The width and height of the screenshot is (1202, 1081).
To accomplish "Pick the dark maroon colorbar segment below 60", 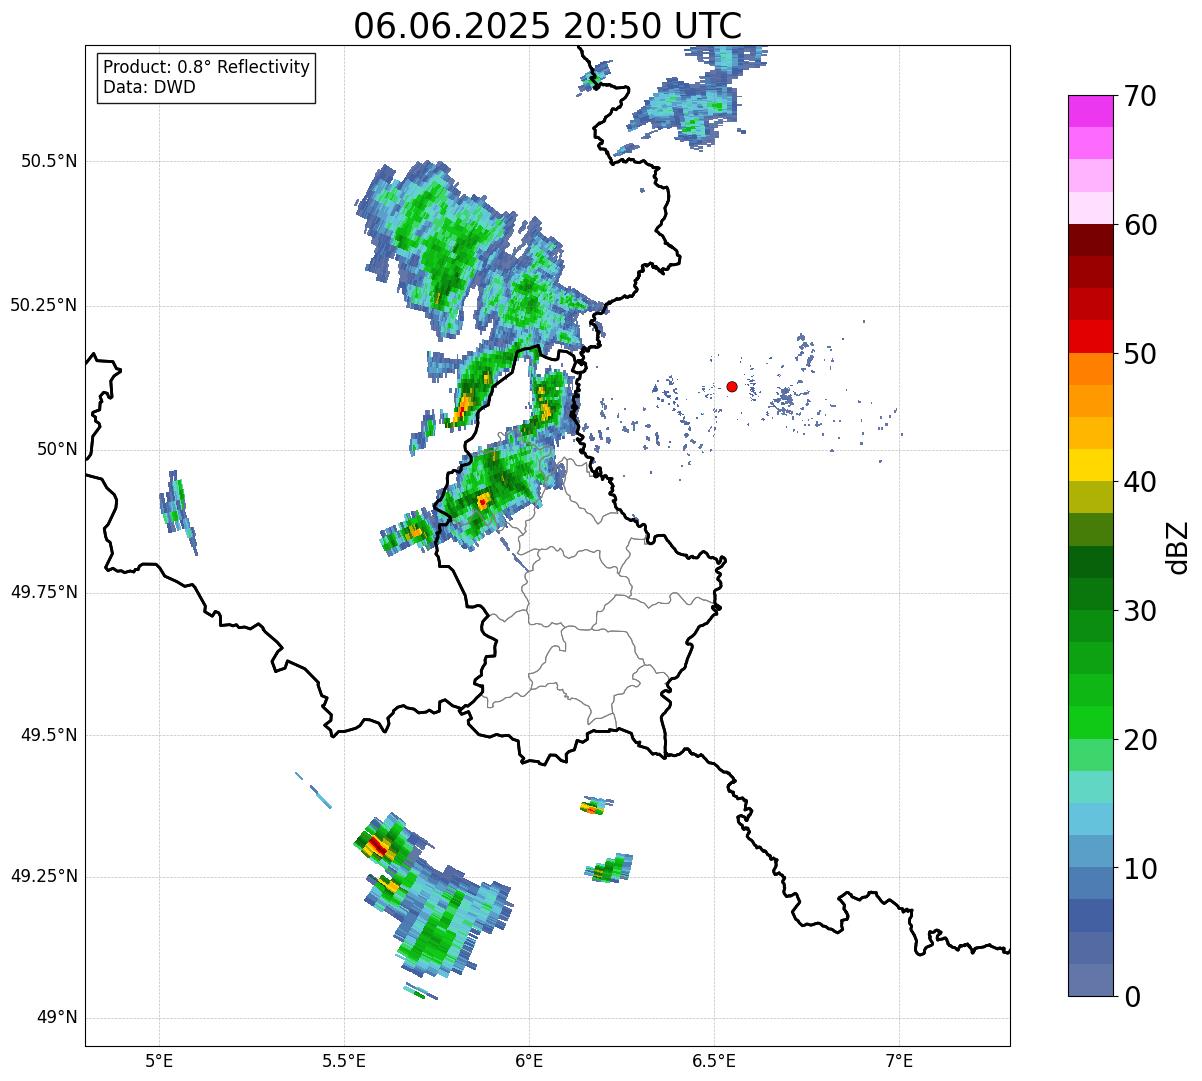I will coord(1090,240).
